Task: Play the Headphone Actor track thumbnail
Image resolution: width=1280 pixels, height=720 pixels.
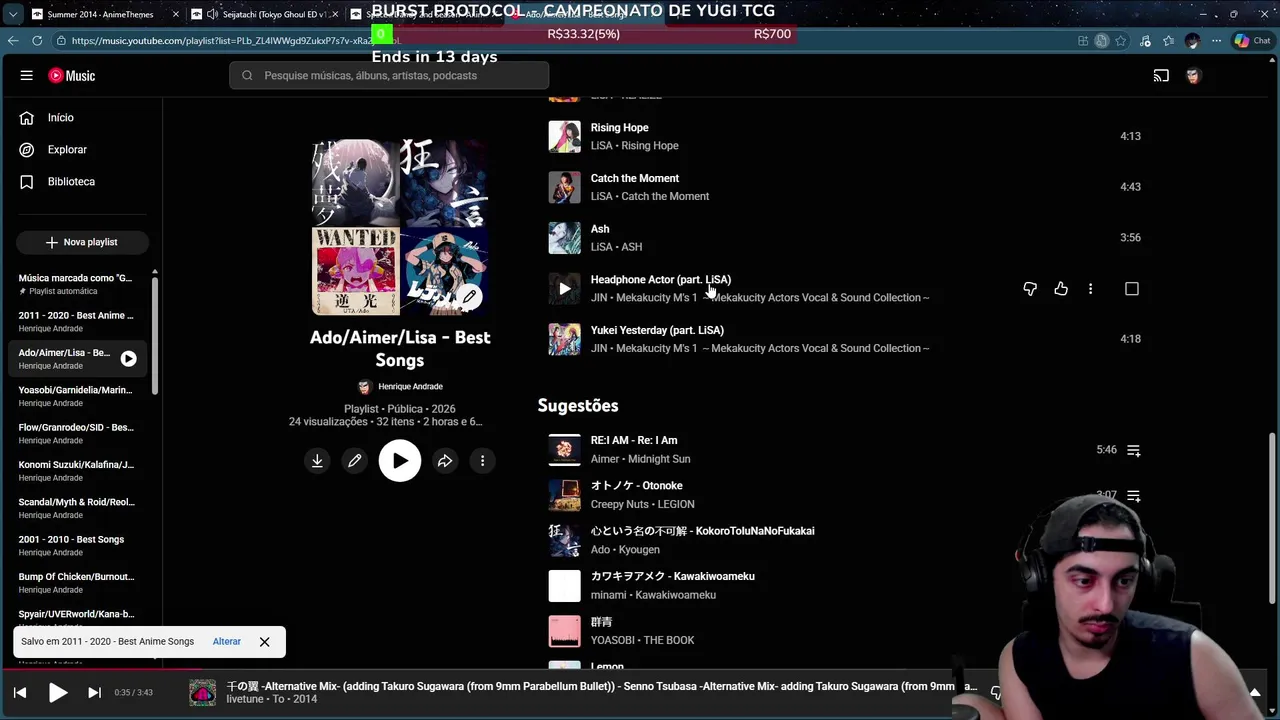Action: click(564, 289)
